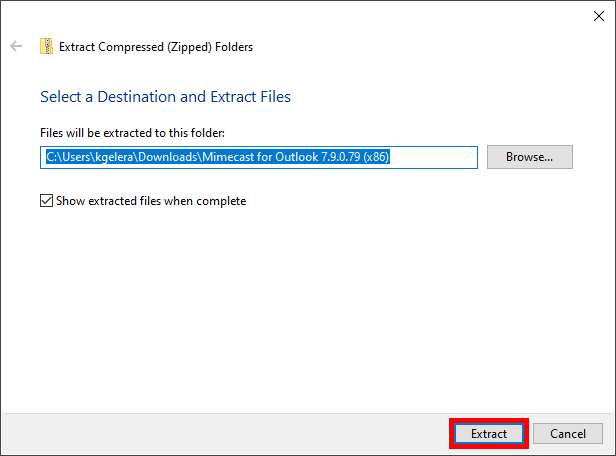Screen dimensions: 616x456
Task: Click 'Extract Compressed (Zipped) Folders' title text
Action: click(x=156, y=47)
